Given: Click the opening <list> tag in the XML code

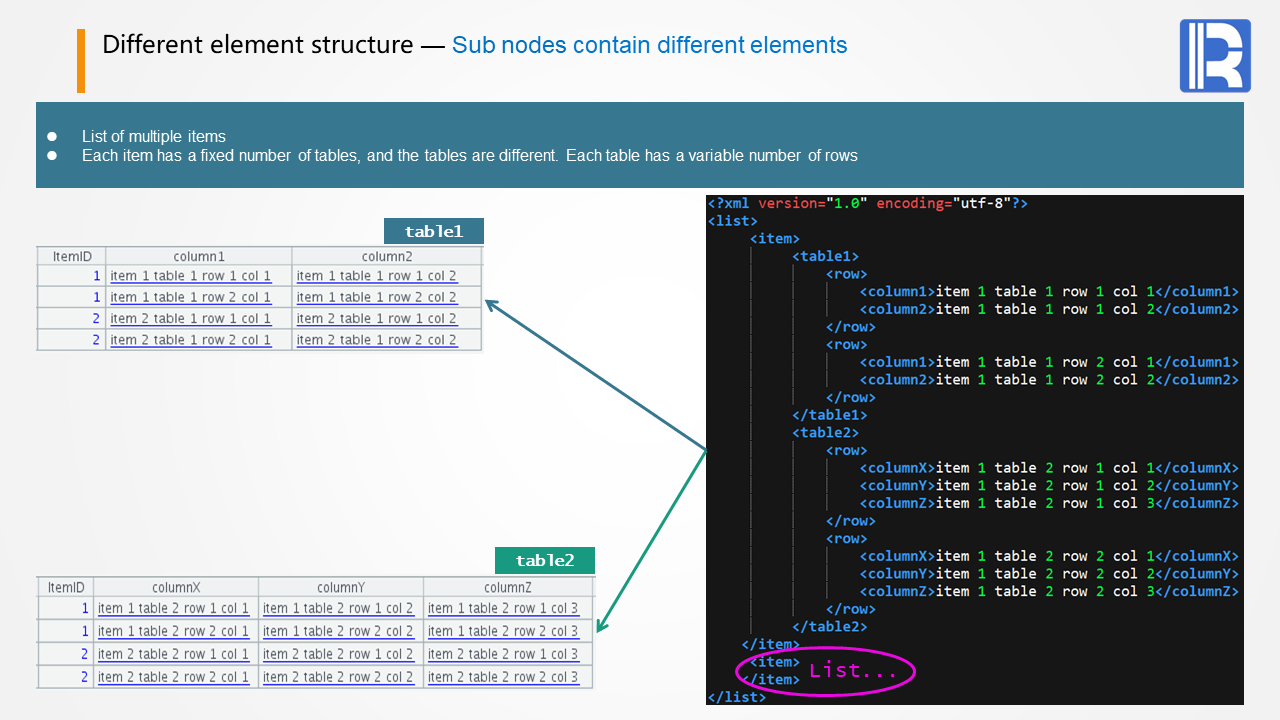Looking at the screenshot, I should [732, 221].
